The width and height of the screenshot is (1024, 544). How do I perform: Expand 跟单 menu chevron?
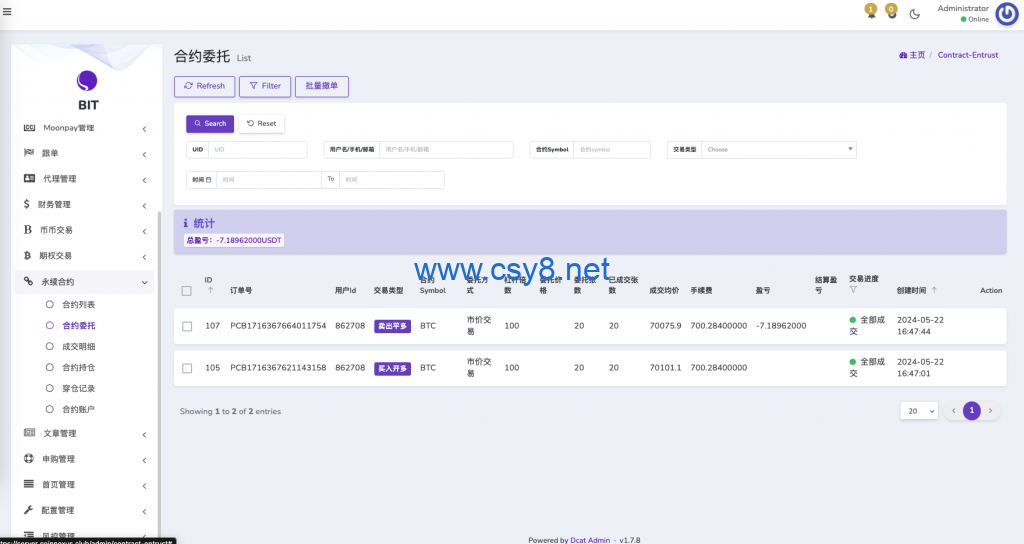point(144,154)
